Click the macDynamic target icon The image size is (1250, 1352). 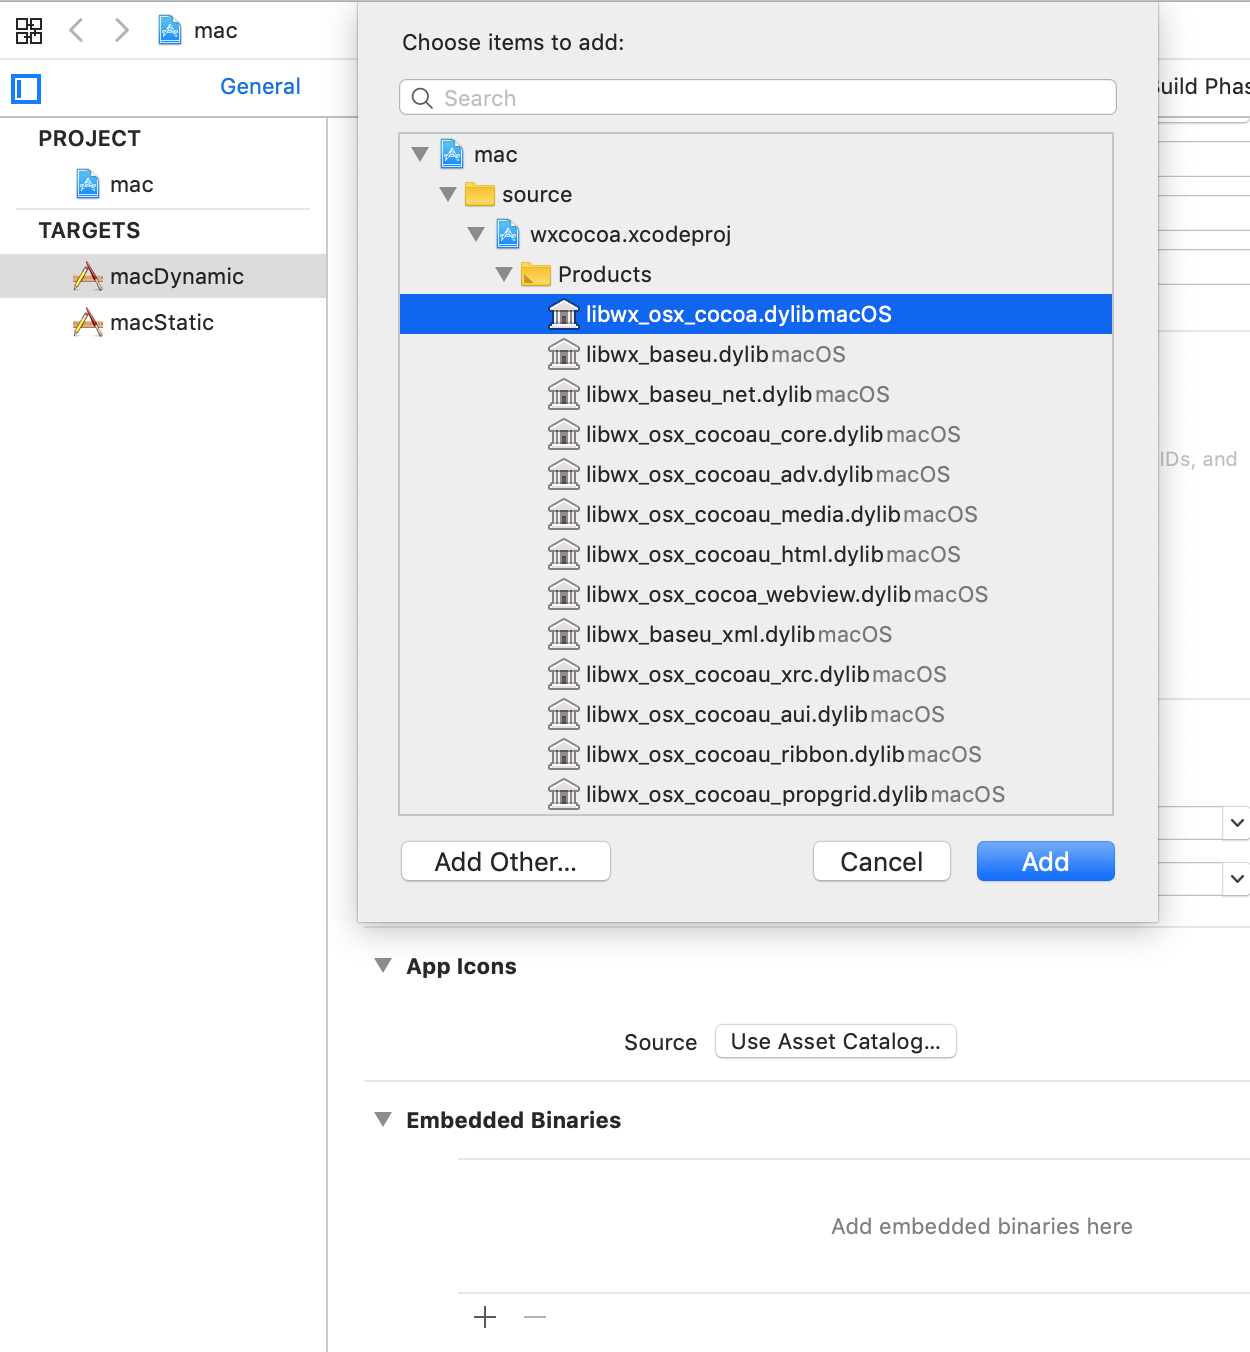88,276
